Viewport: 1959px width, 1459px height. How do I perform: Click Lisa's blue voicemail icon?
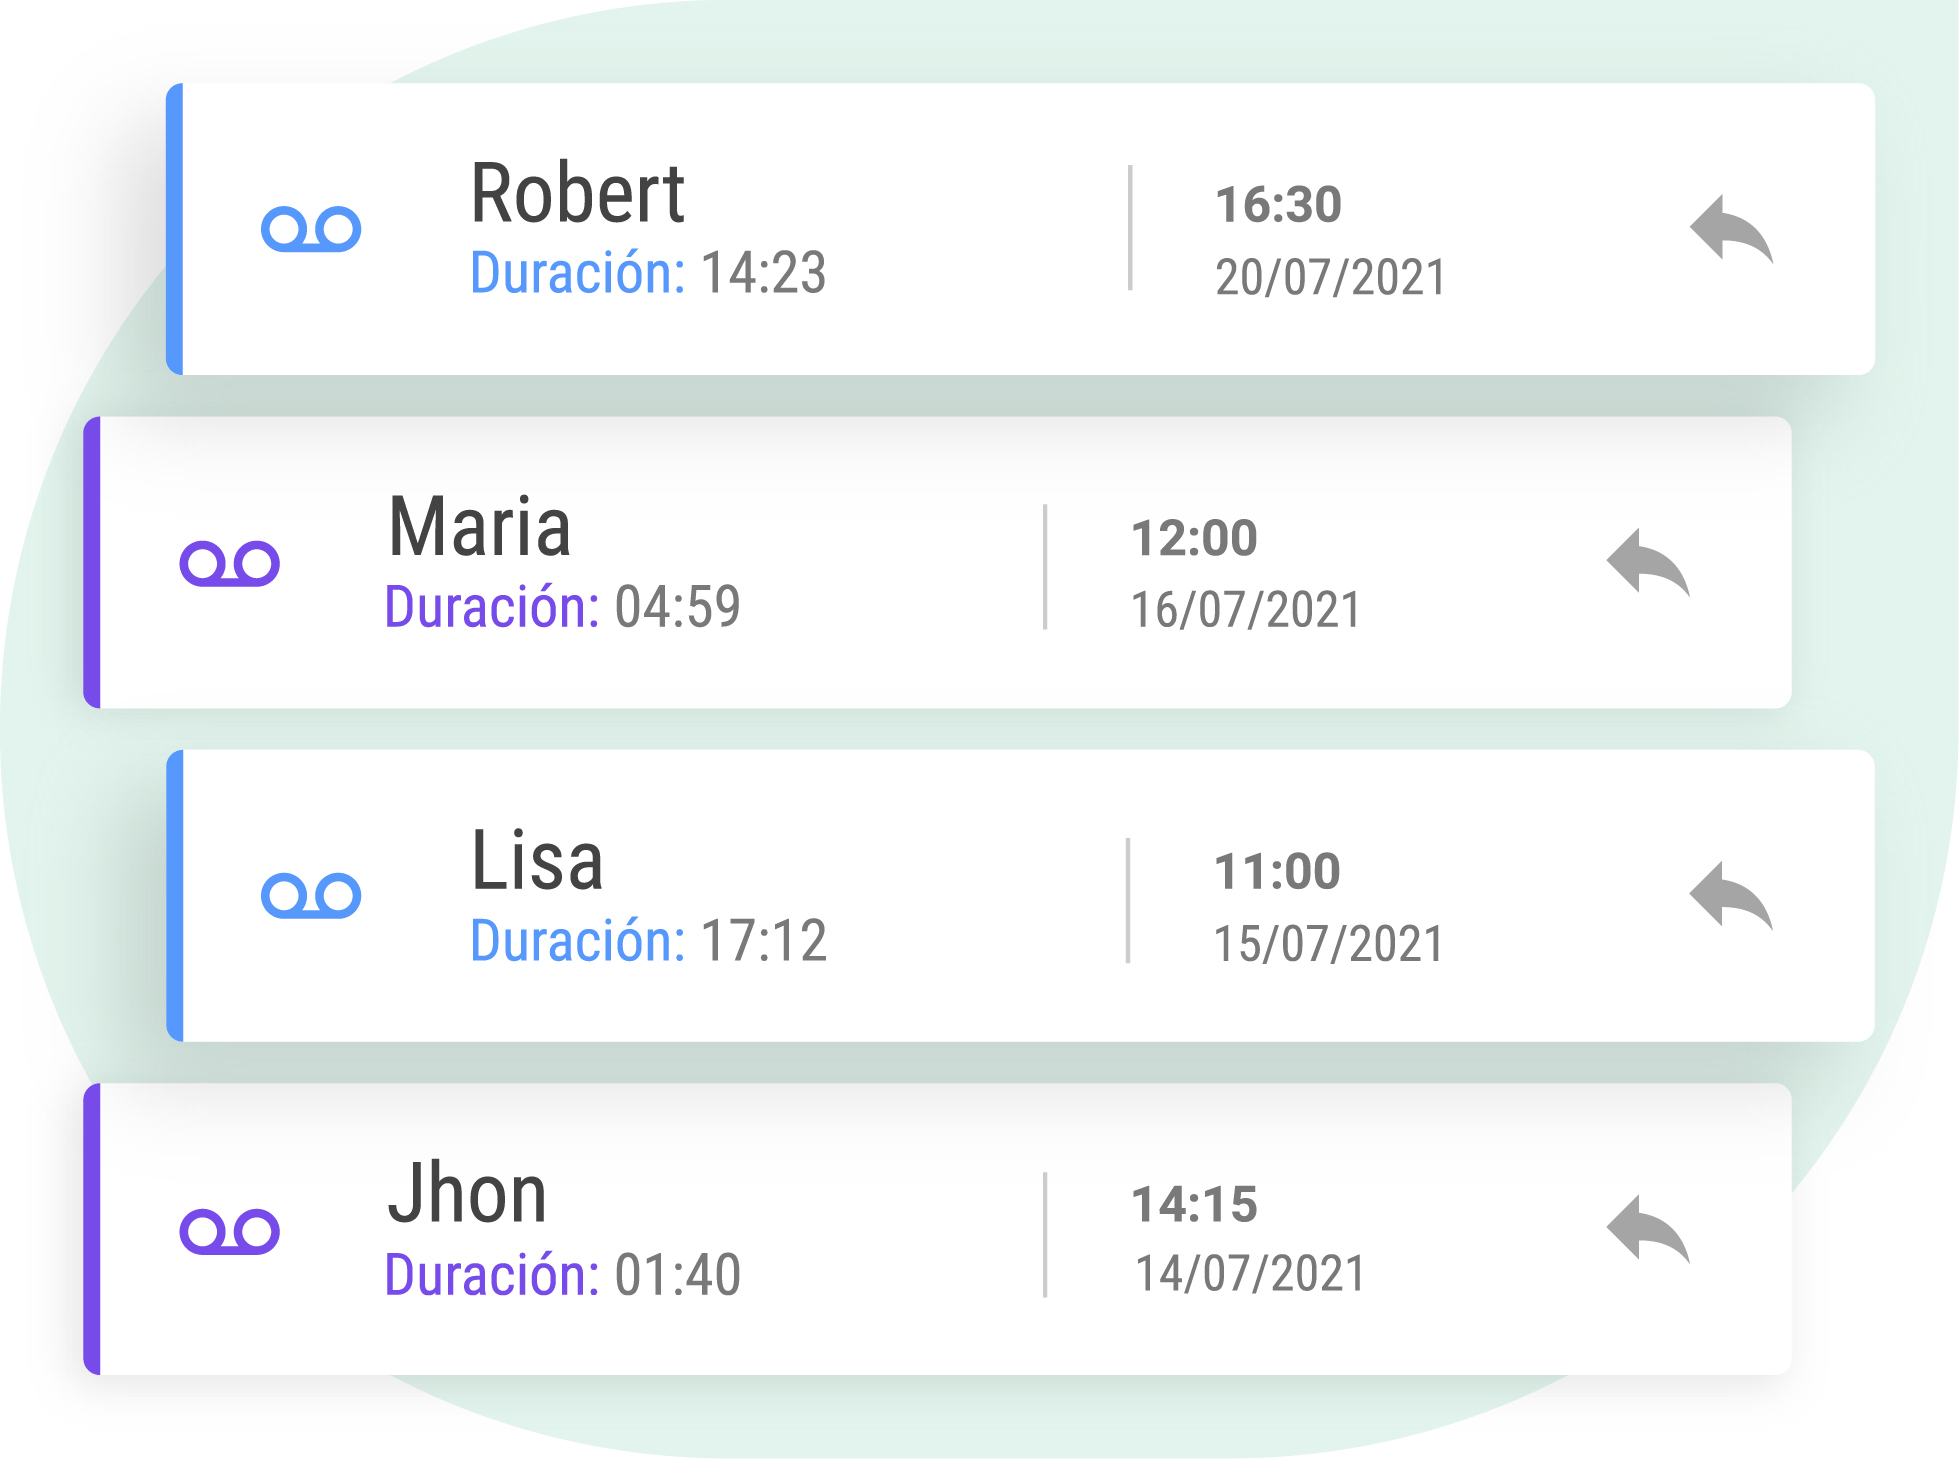click(x=311, y=895)
